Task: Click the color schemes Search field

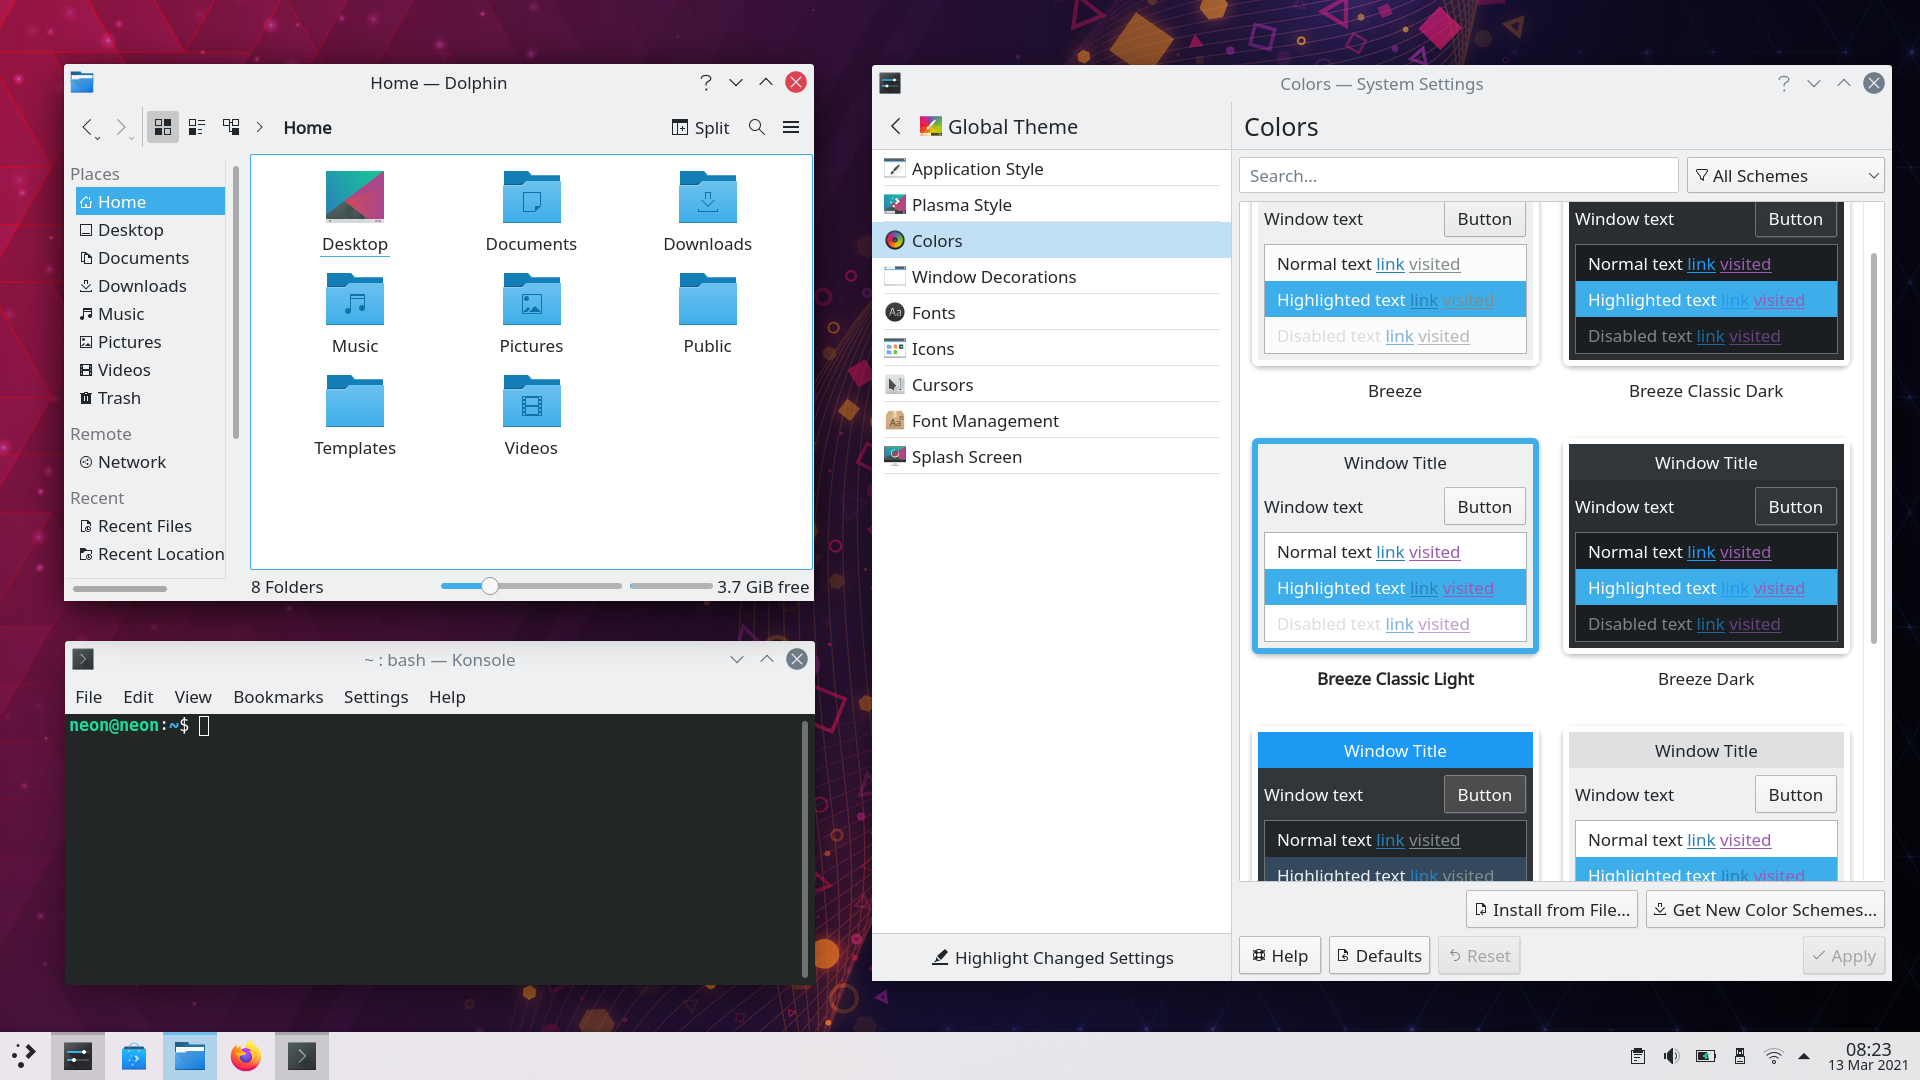Action: (1458, 176)
